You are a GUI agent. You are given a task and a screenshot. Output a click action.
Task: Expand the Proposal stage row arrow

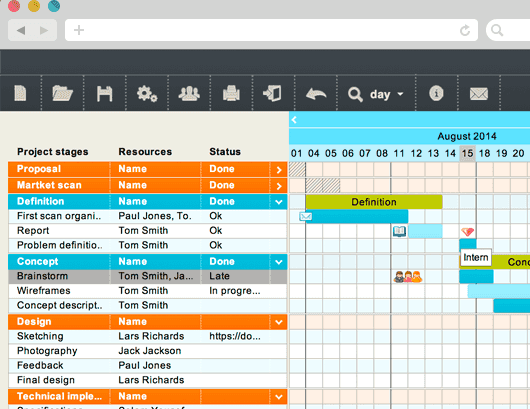[279, 170]
